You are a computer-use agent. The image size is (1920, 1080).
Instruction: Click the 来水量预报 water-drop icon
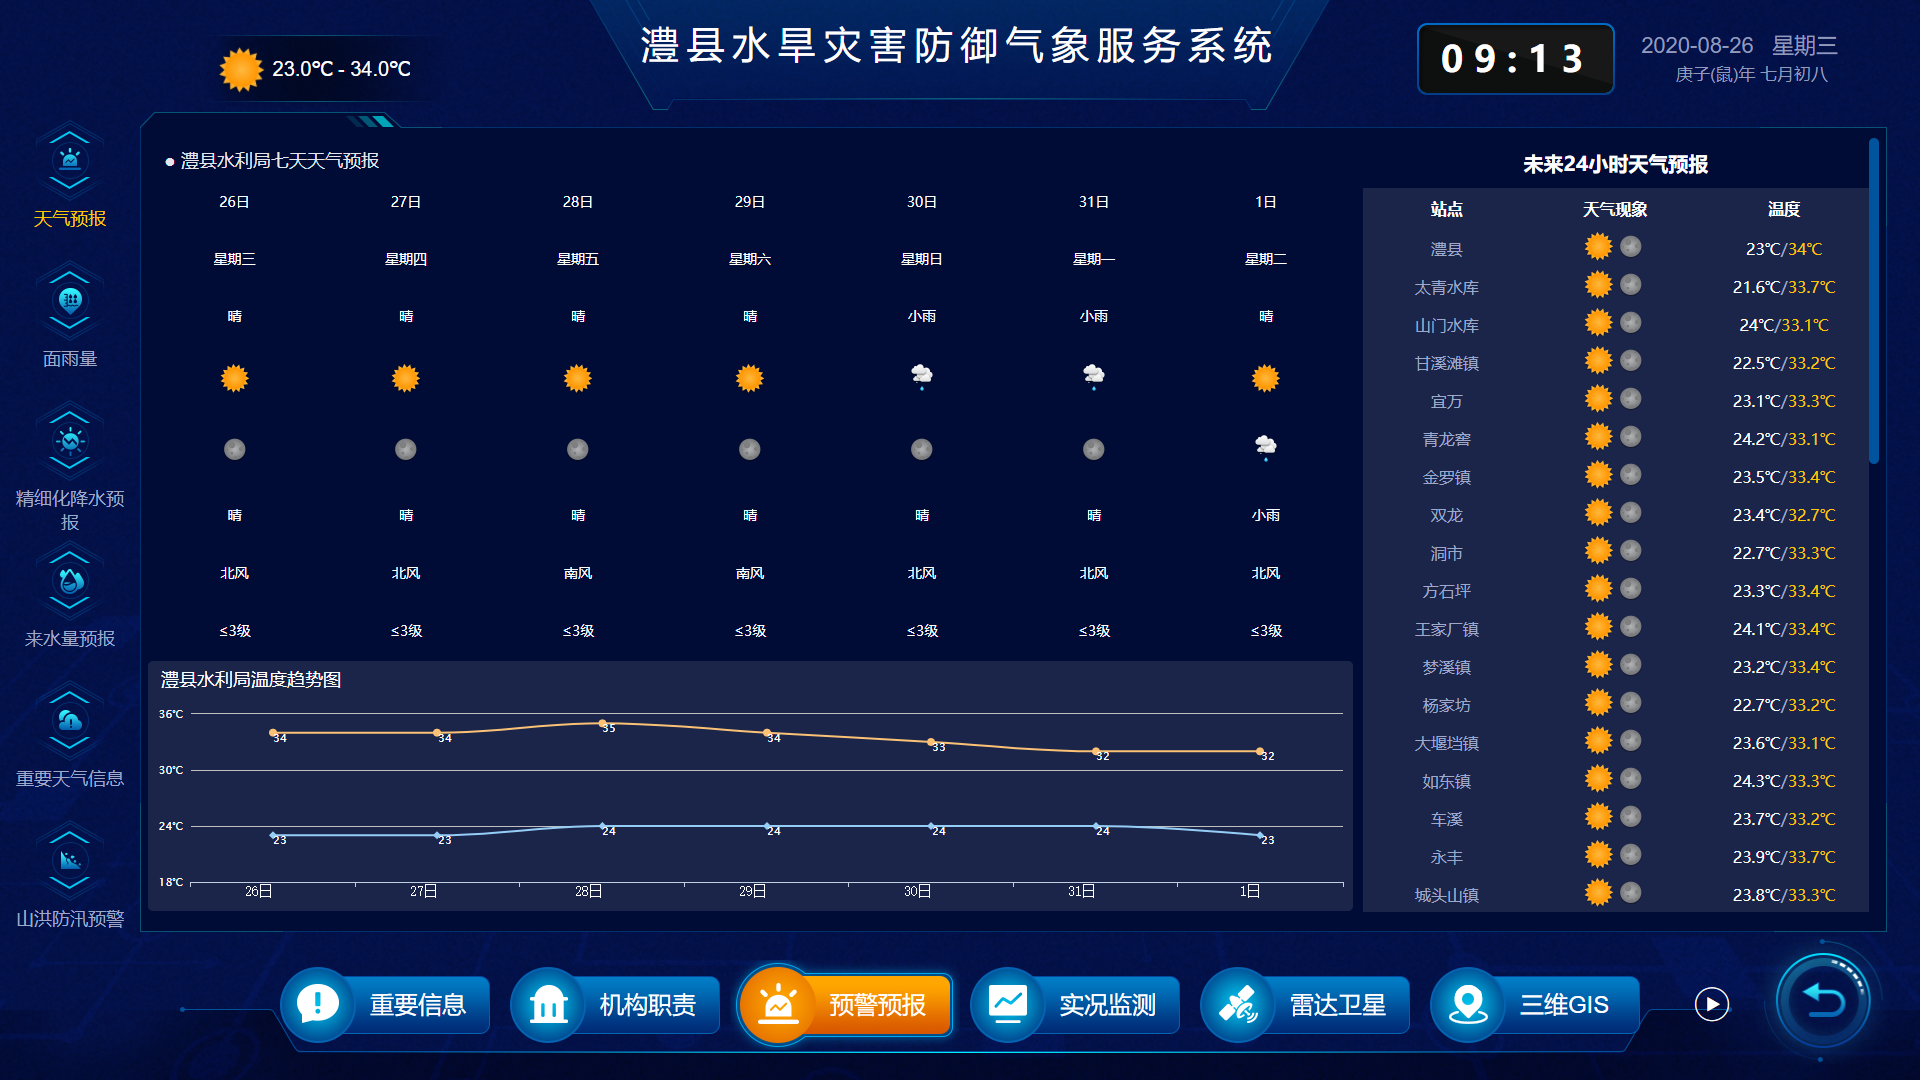pos(69,580)
